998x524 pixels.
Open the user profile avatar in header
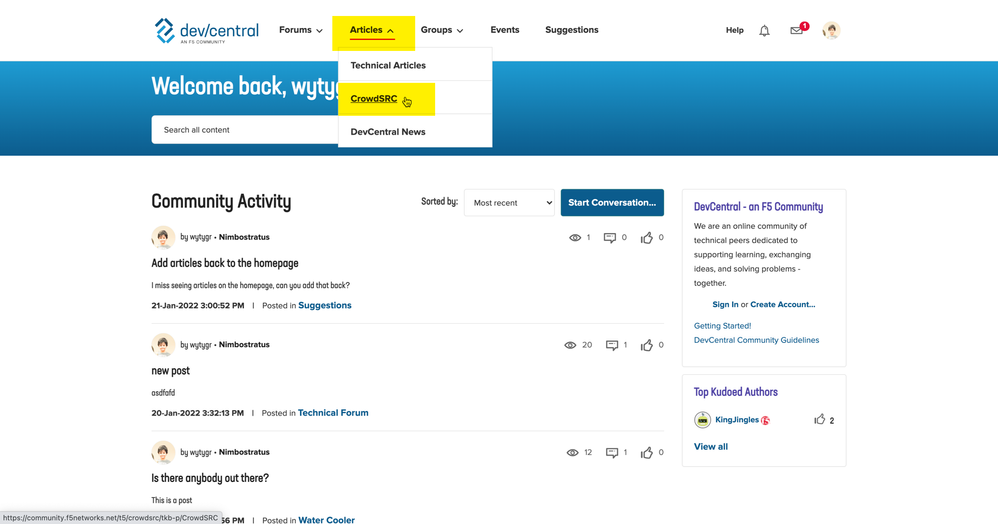point(831,30)
